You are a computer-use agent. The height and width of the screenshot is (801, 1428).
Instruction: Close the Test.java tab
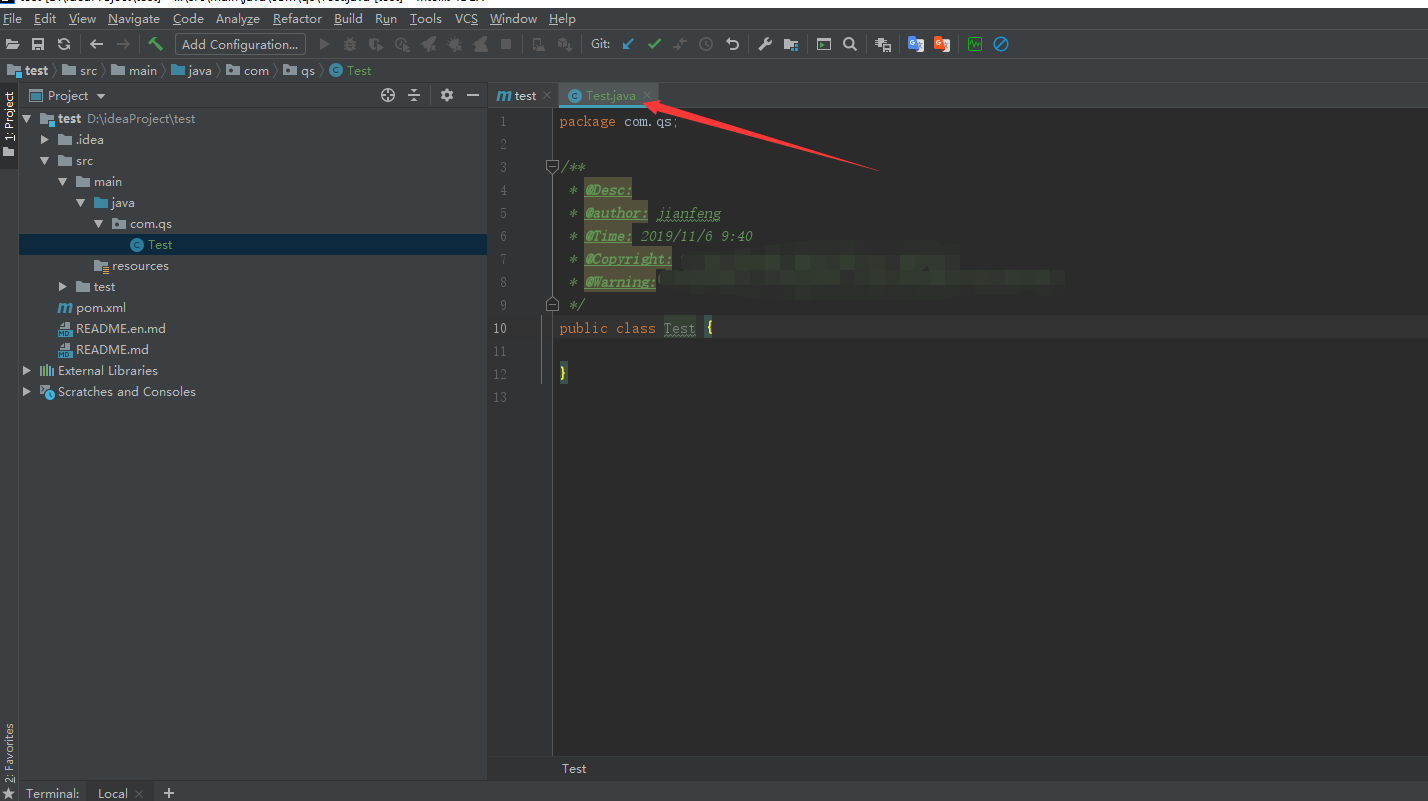point(648,96)
